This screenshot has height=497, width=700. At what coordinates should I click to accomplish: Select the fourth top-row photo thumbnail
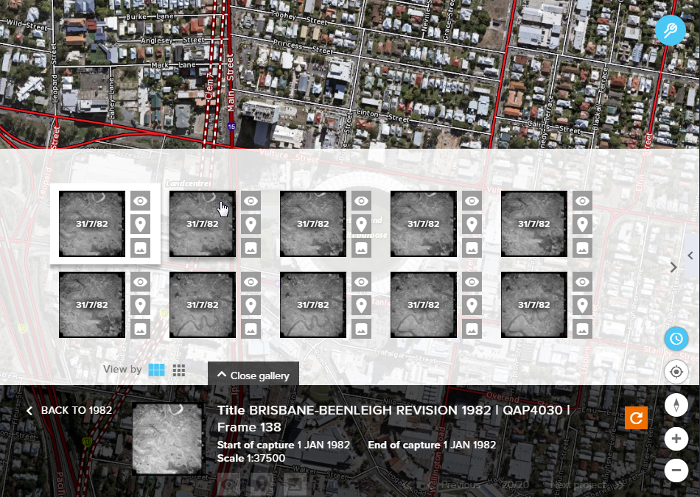[x=424, y=224]
